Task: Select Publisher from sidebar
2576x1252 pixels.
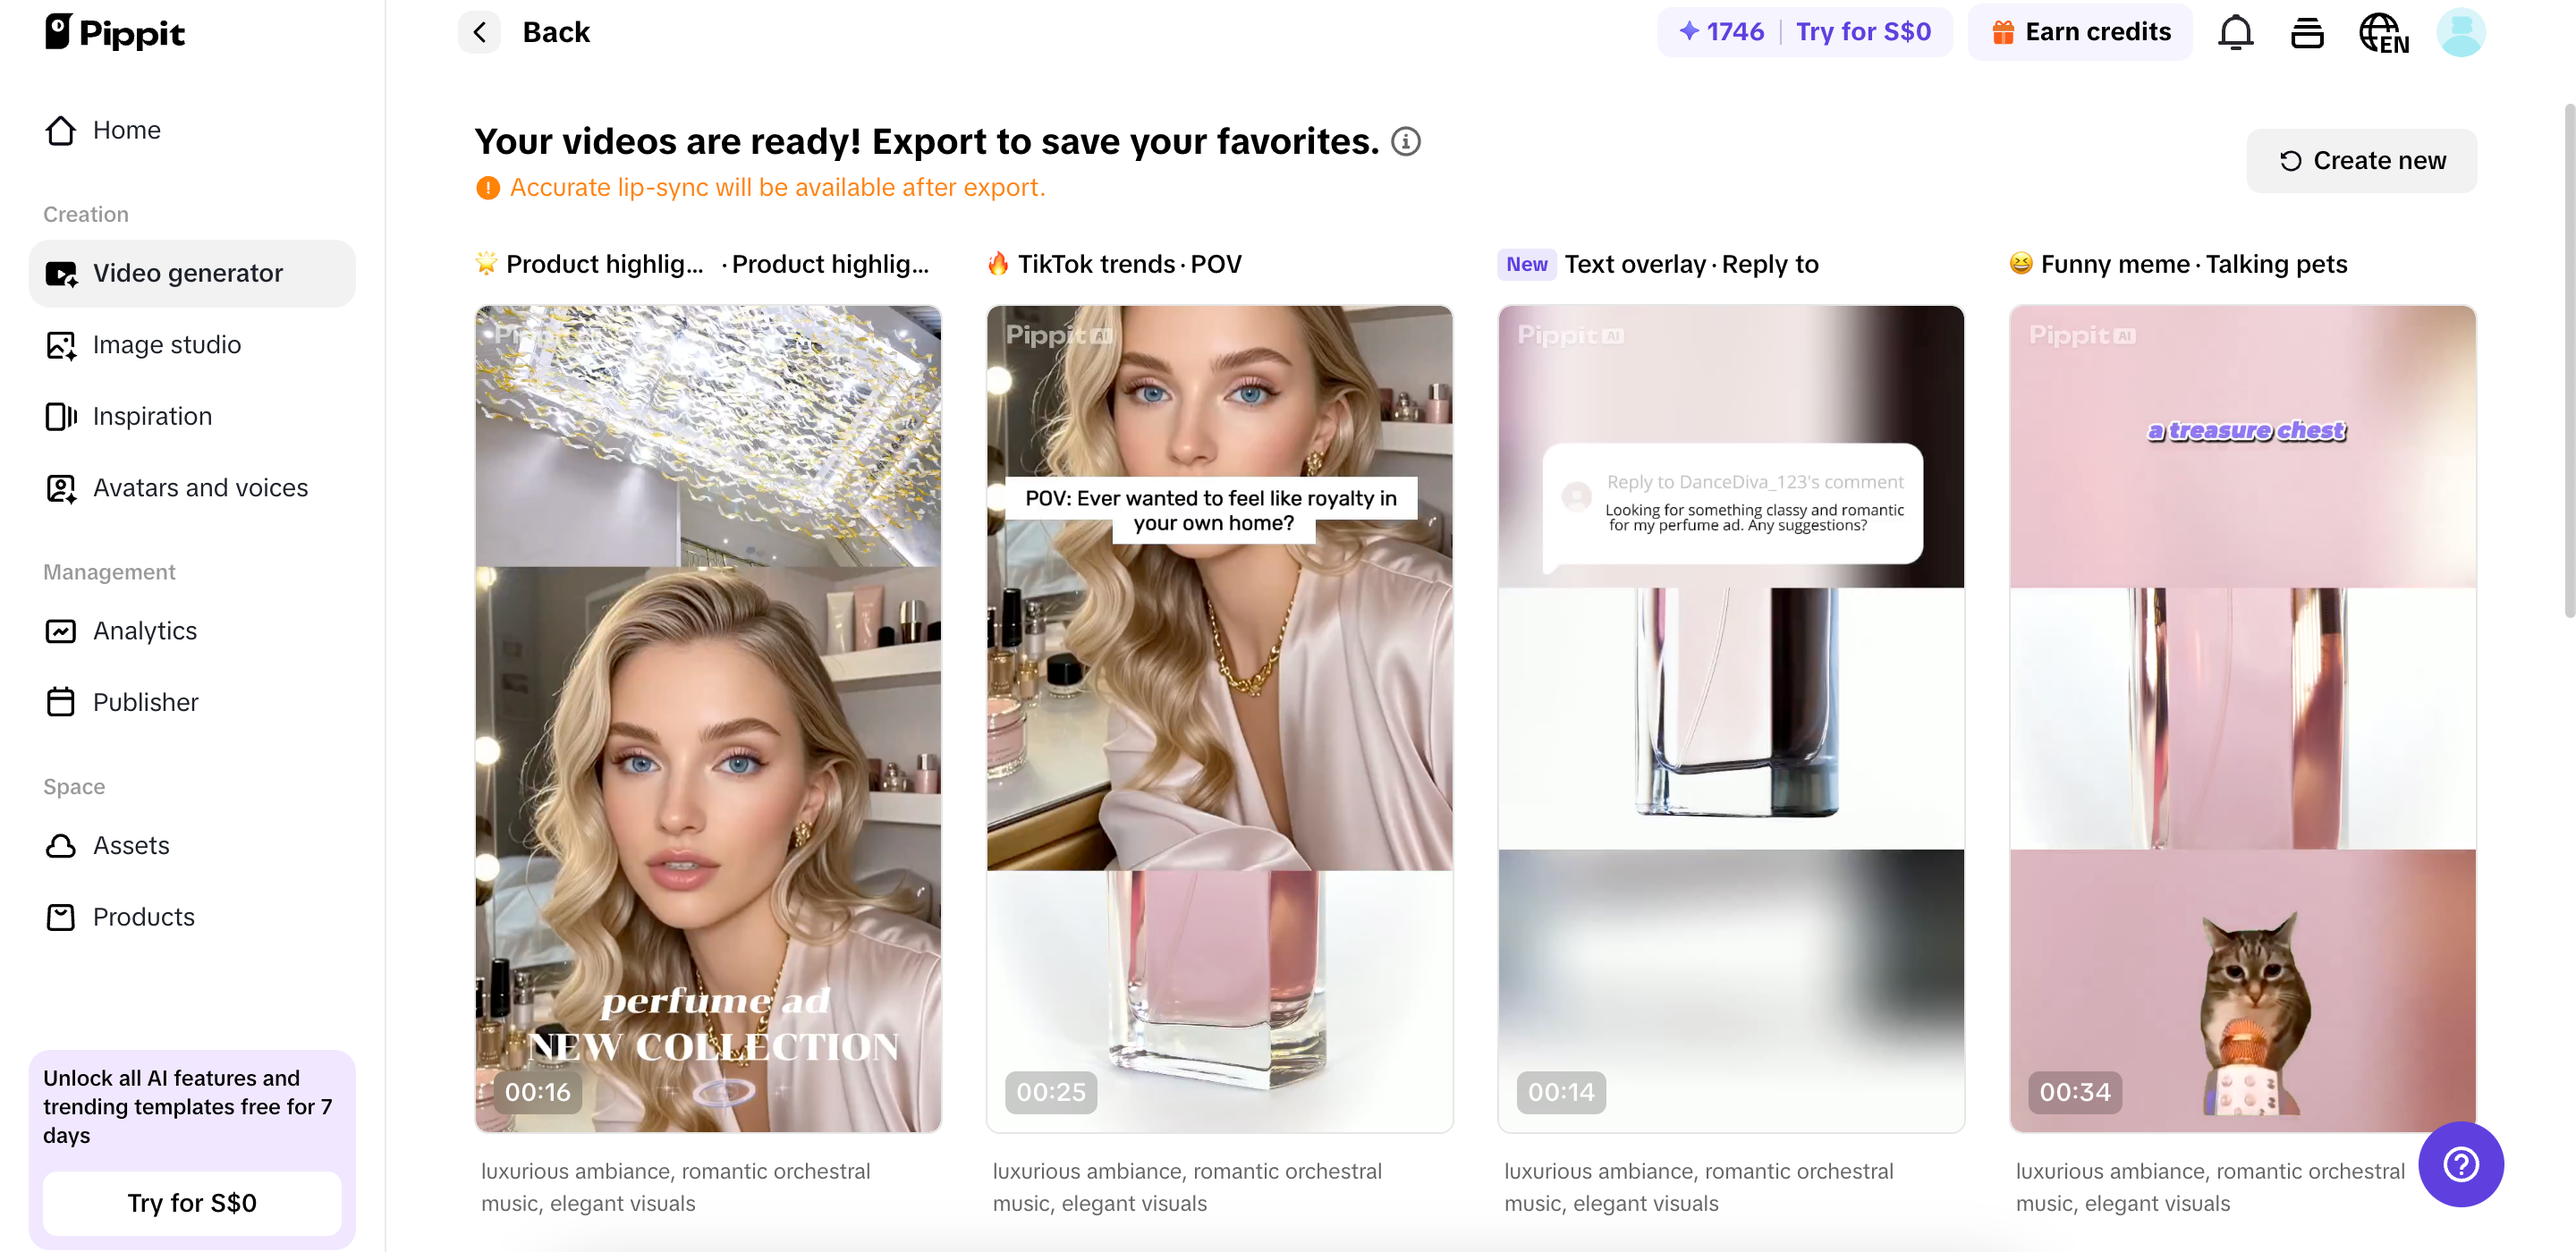Action: [145, 703]
